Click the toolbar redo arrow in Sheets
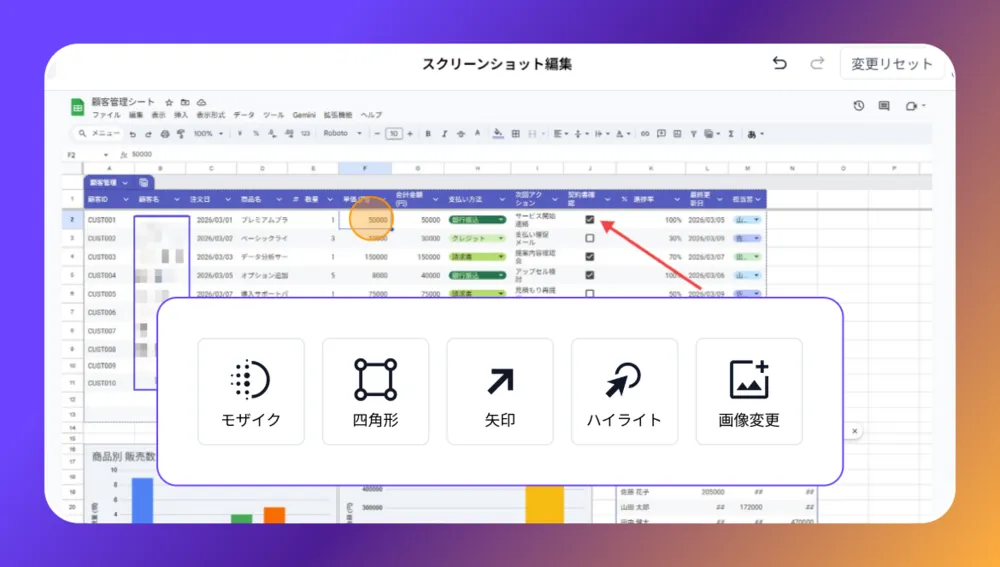This screenshot has width=1000, height=567. click(149, 134)
